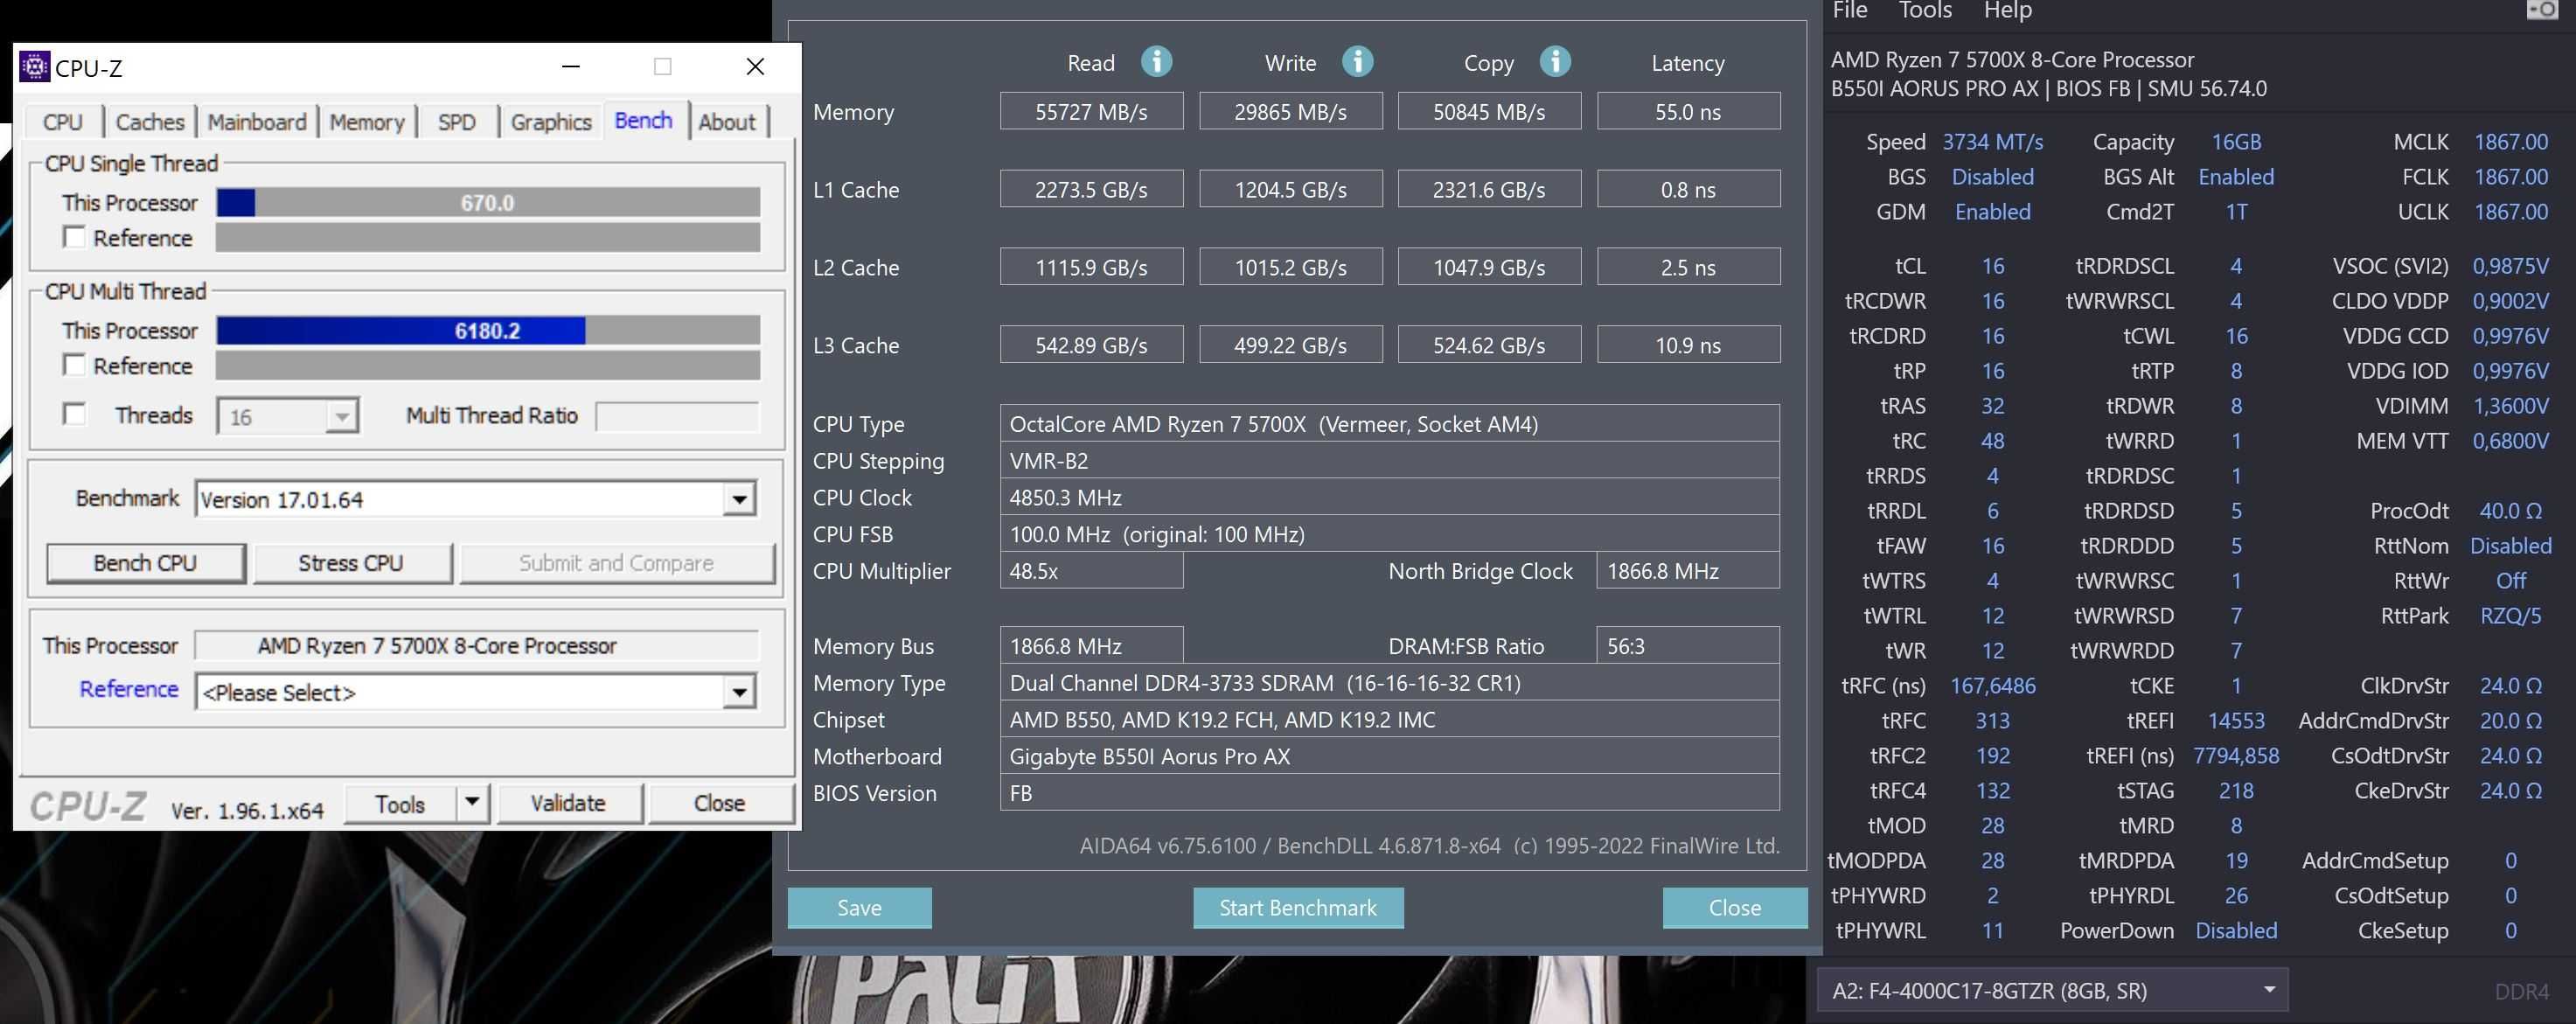Click Save in the AIDA64 benchmark window
Screen dimensions: 2576x1024
click(x=859, y=907)
